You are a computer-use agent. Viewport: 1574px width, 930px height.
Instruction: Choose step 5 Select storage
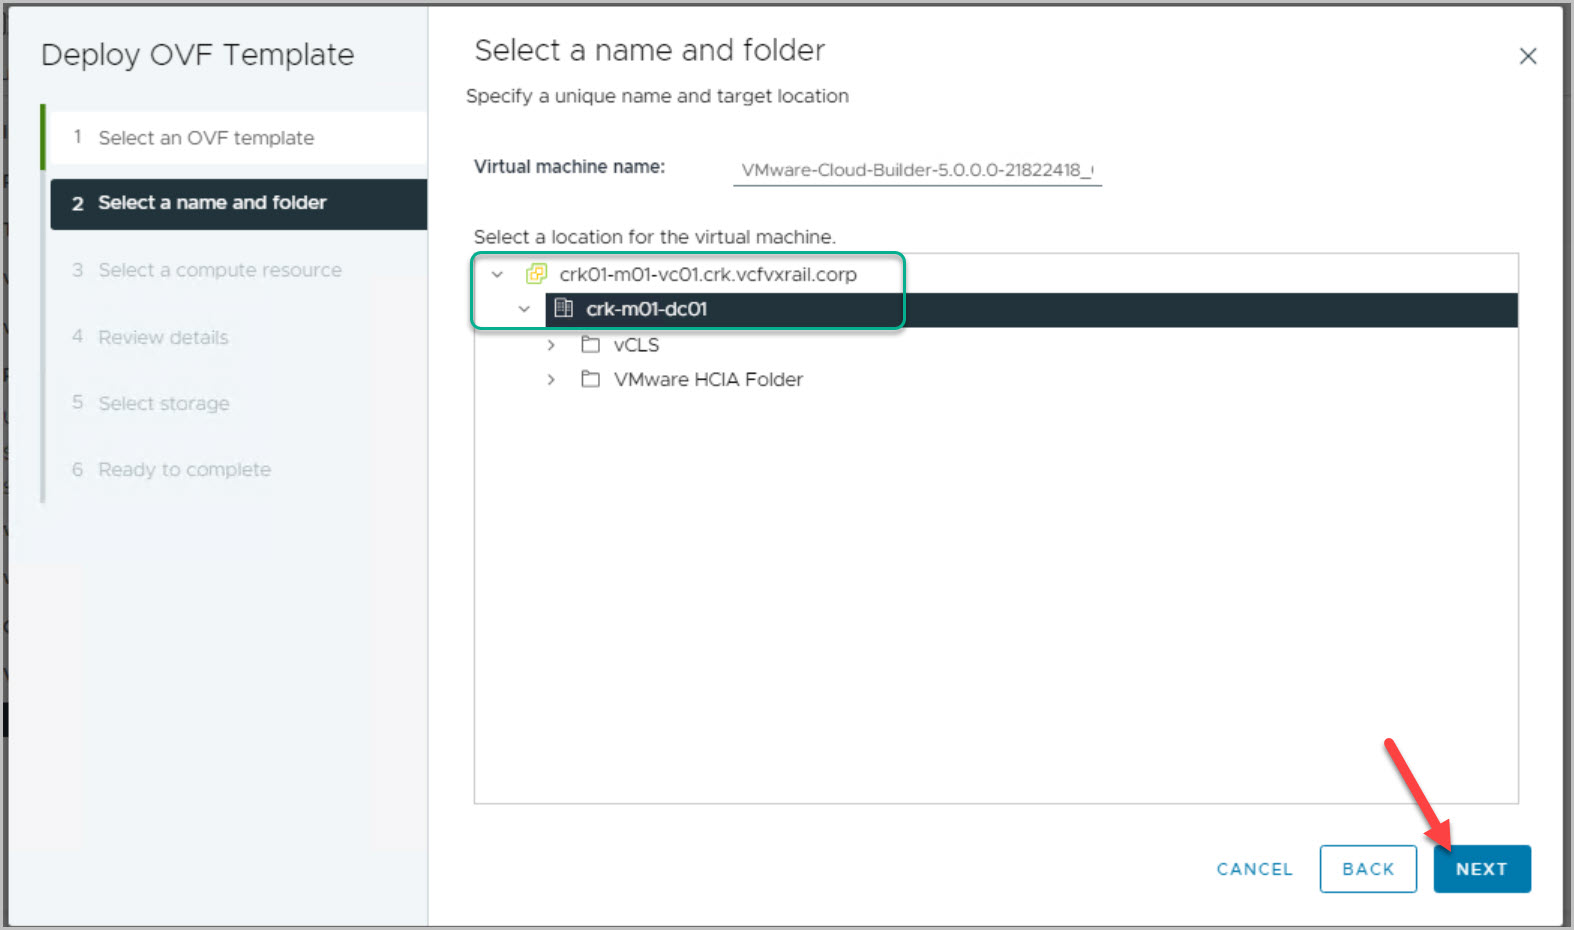(164, 404)
